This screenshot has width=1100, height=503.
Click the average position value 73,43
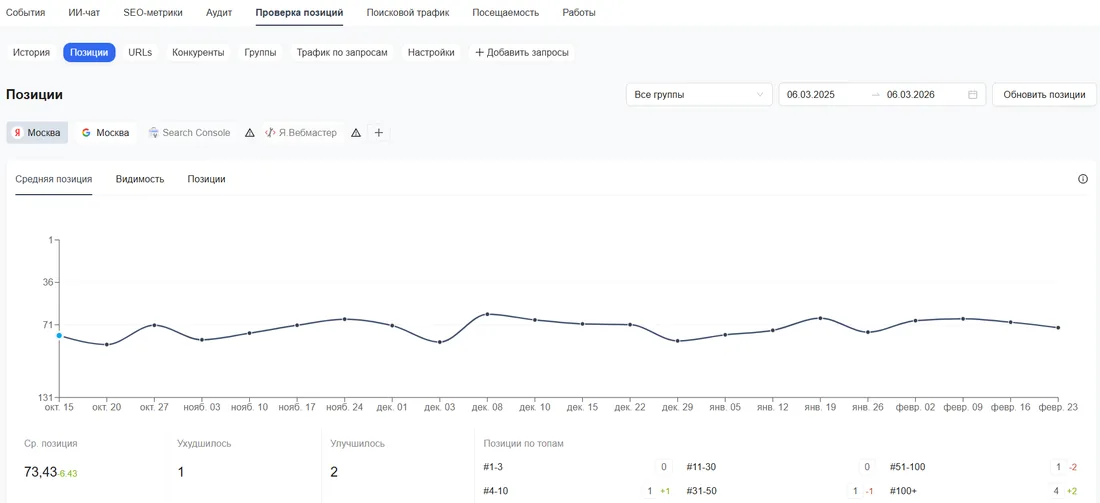[x=40, y=472]
